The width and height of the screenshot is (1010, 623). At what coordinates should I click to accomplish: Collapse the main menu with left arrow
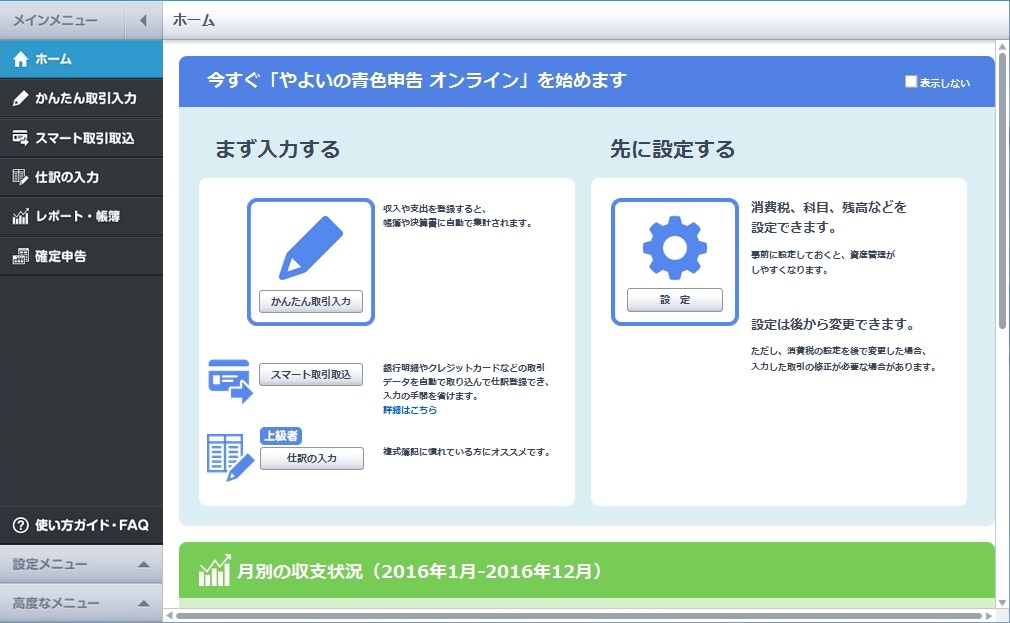[x=143, y=21]
